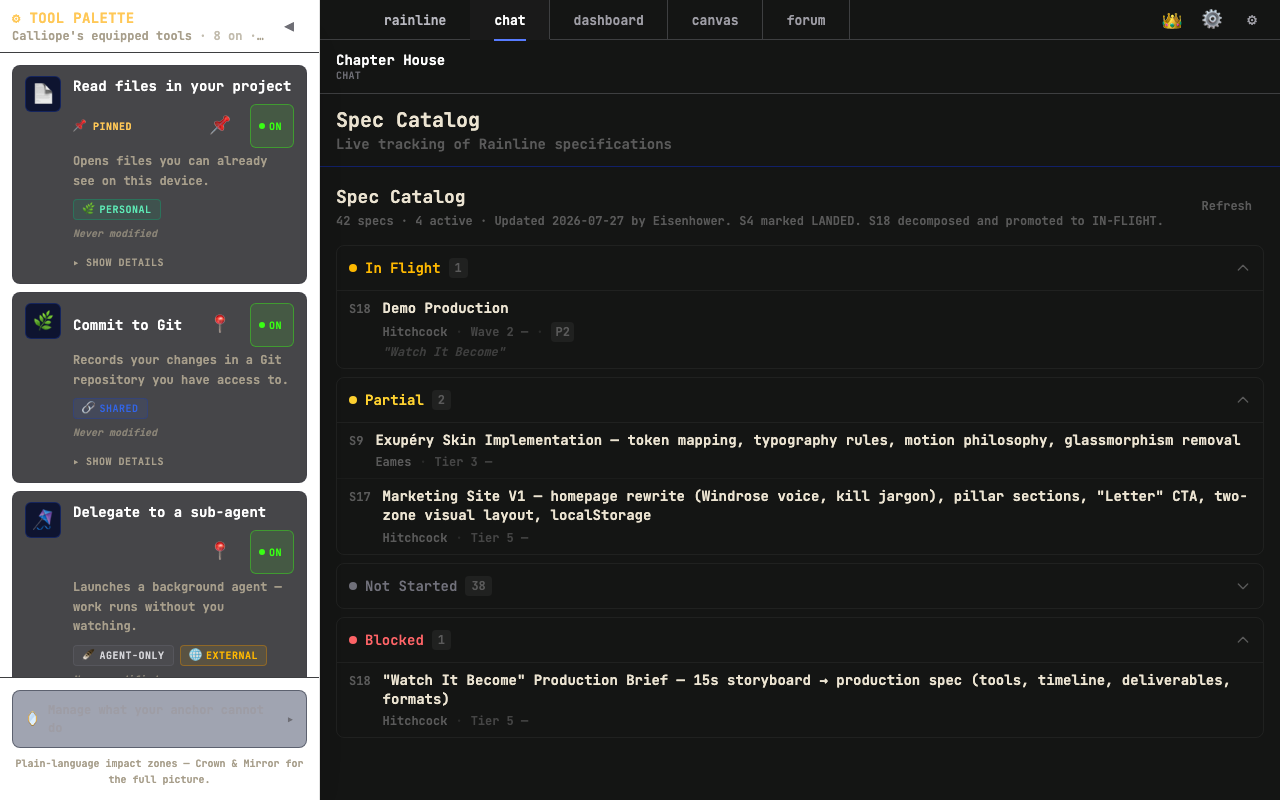Viewport: 1280px width, 800px height.
Task: Click the gold crown icon in top bar
Action: pyautogui.click(x=1172, y=20)
